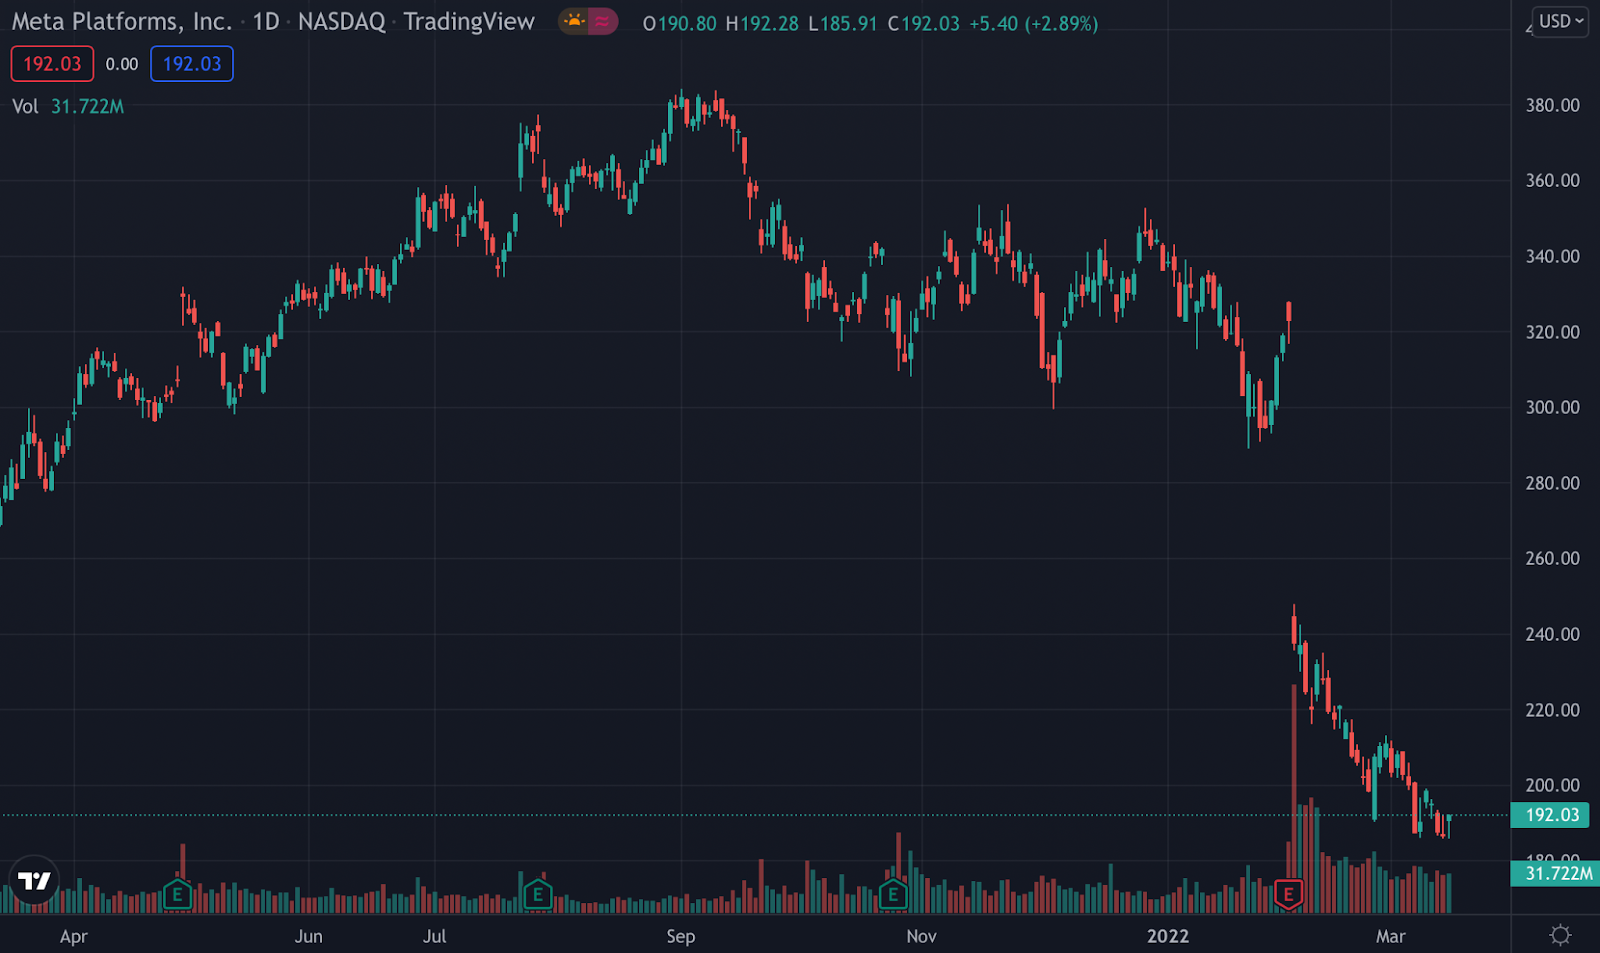Click the 320.00 price scale label

[1553, 332]
